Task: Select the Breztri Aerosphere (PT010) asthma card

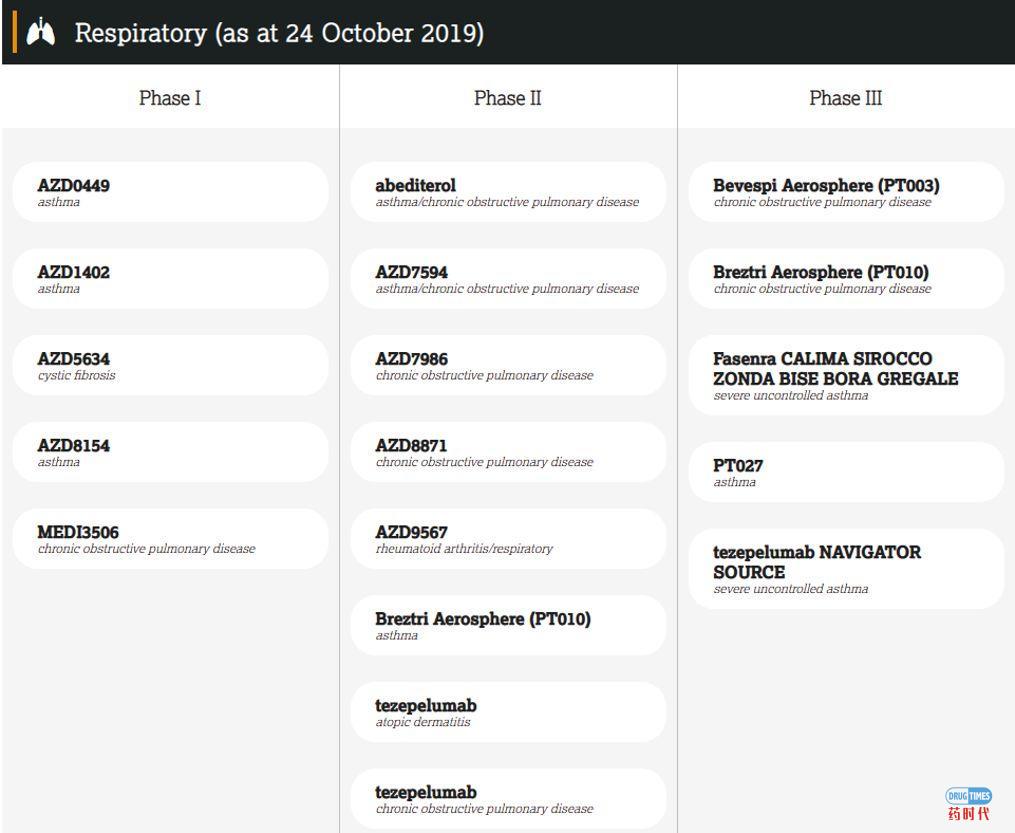Action: coord(508,626)
